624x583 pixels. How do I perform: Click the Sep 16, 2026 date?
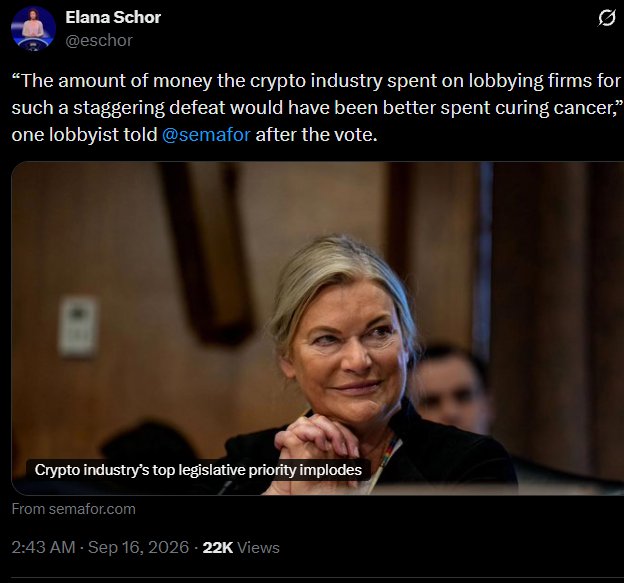[x=138, y=547]
